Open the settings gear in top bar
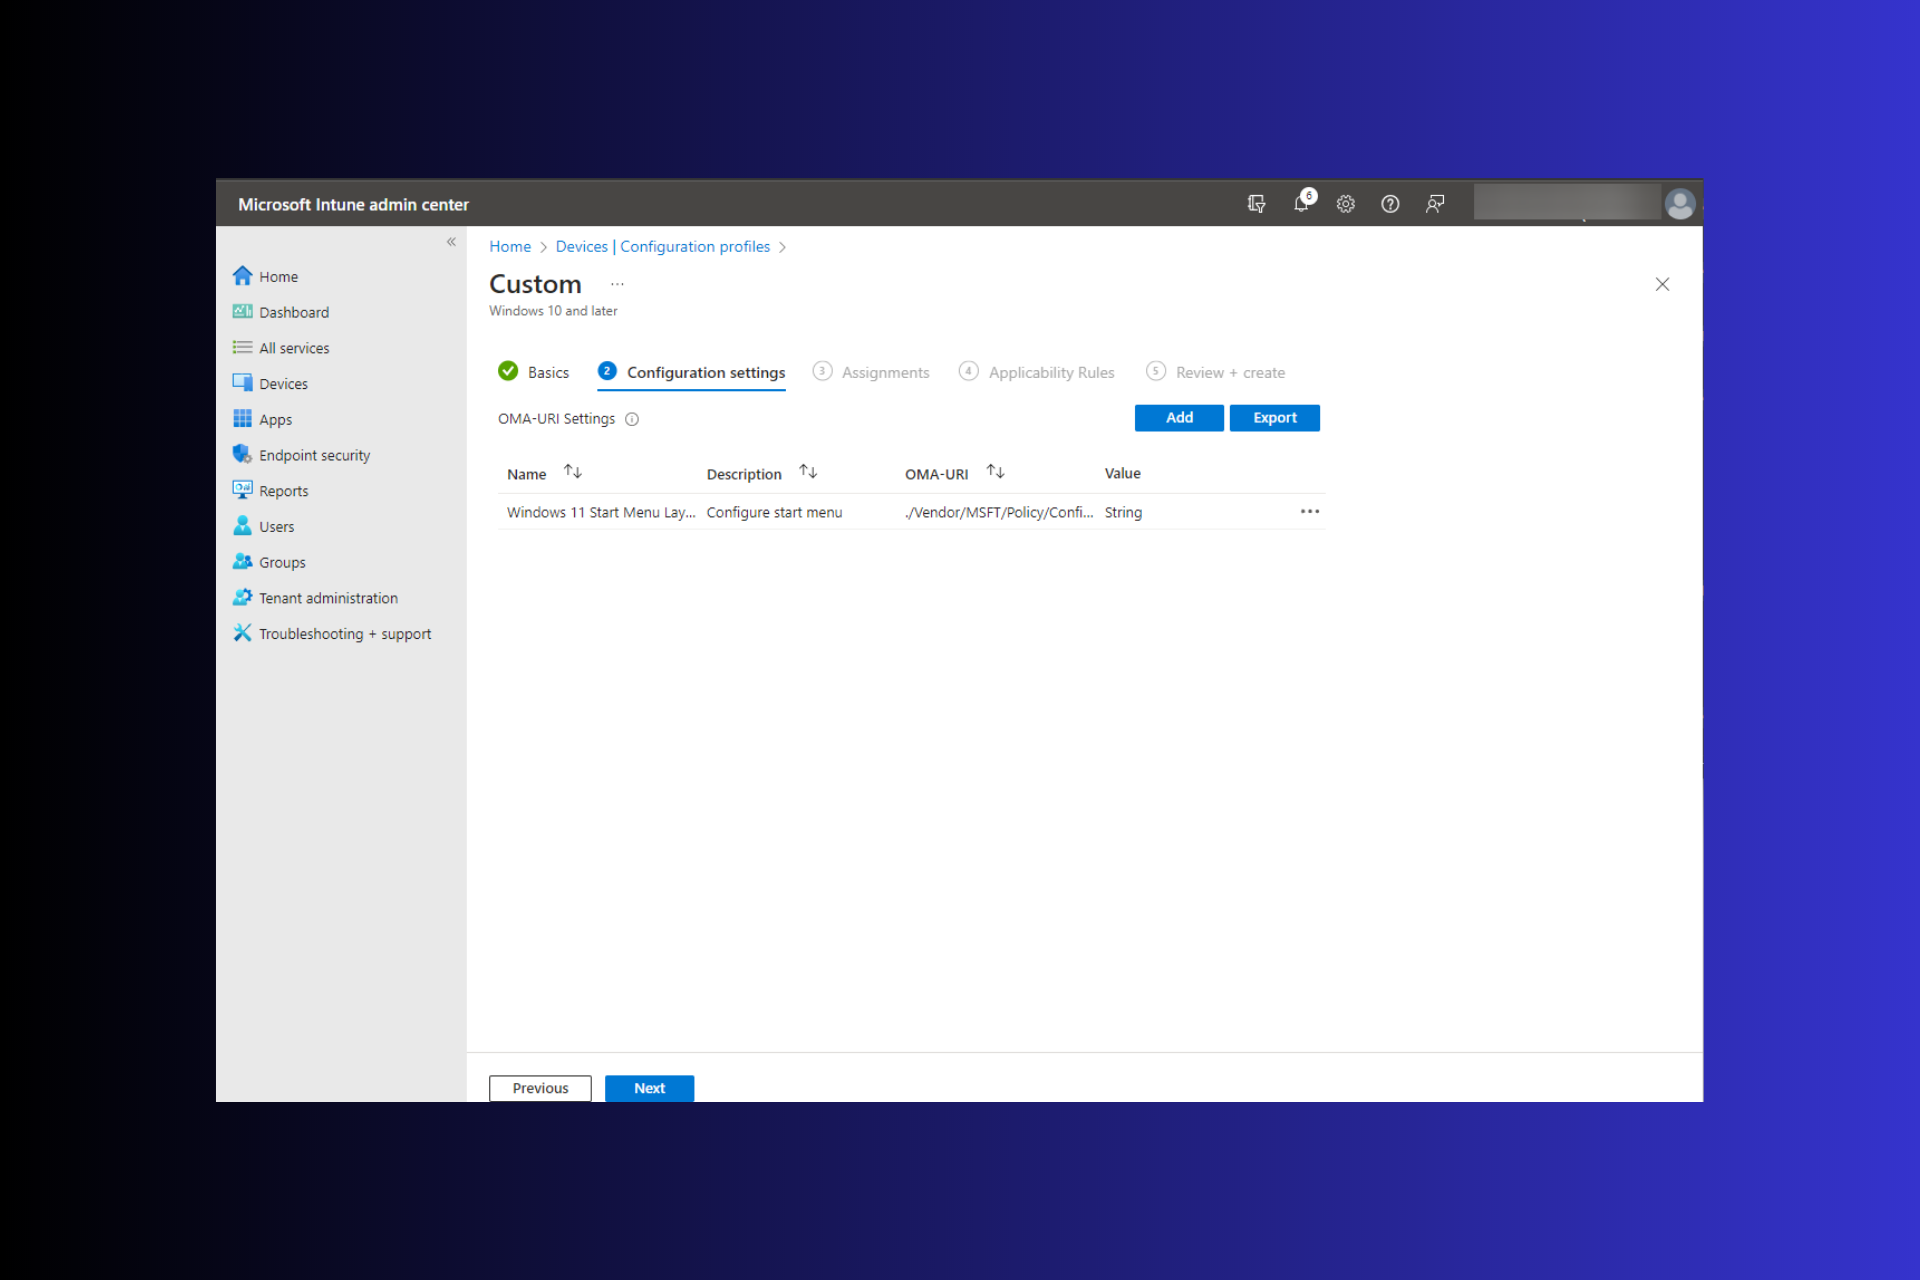This screenshot has width=1920, height=1280. pos(1345,203)
